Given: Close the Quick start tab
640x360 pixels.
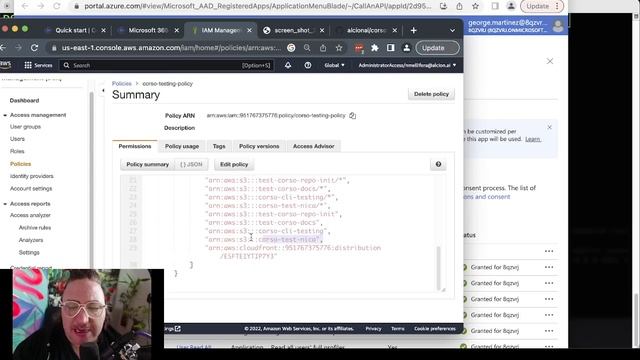Looking at the screenshot, I should 103,30.
